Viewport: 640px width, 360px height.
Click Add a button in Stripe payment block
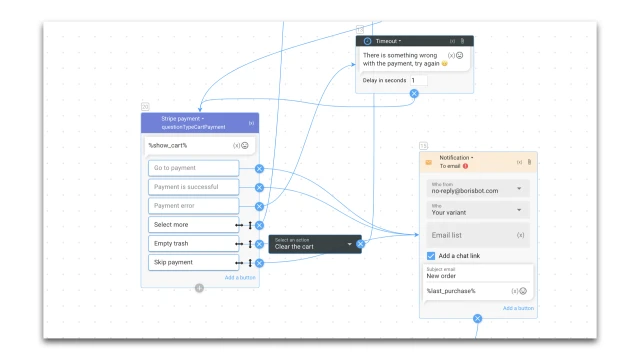pos(240,278)
